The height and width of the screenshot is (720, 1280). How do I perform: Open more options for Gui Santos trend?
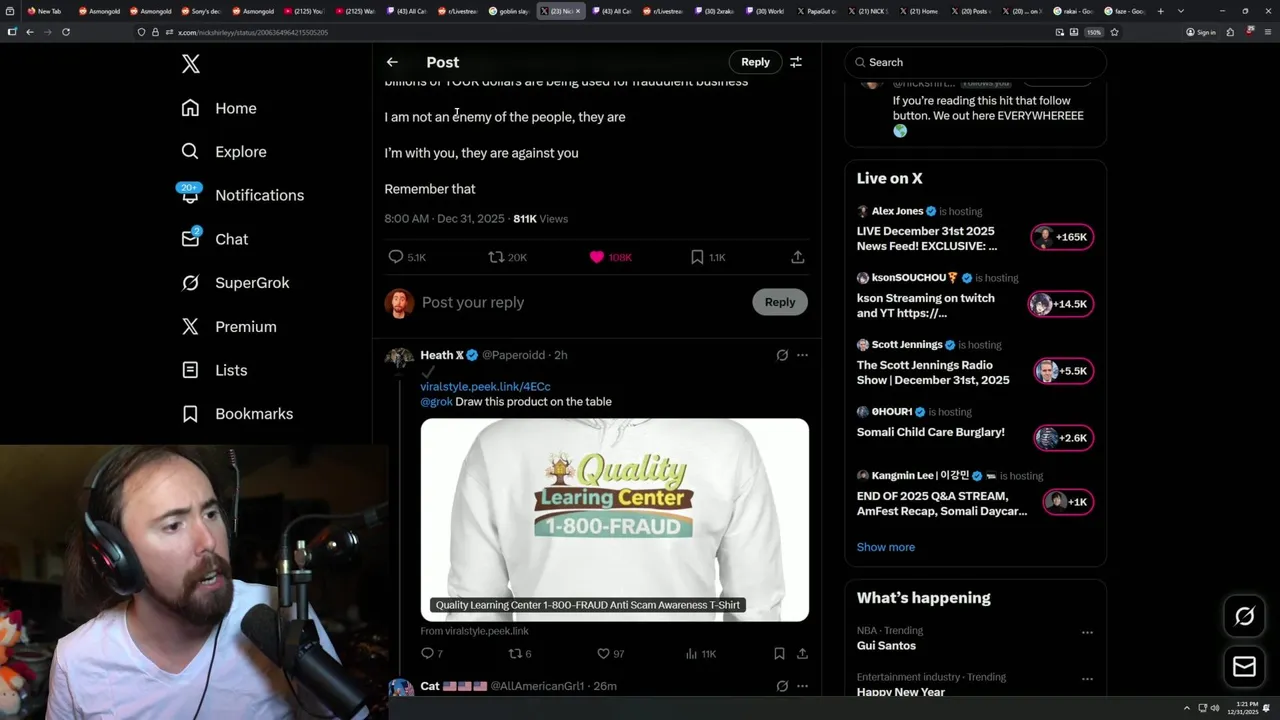(1087, 632)
